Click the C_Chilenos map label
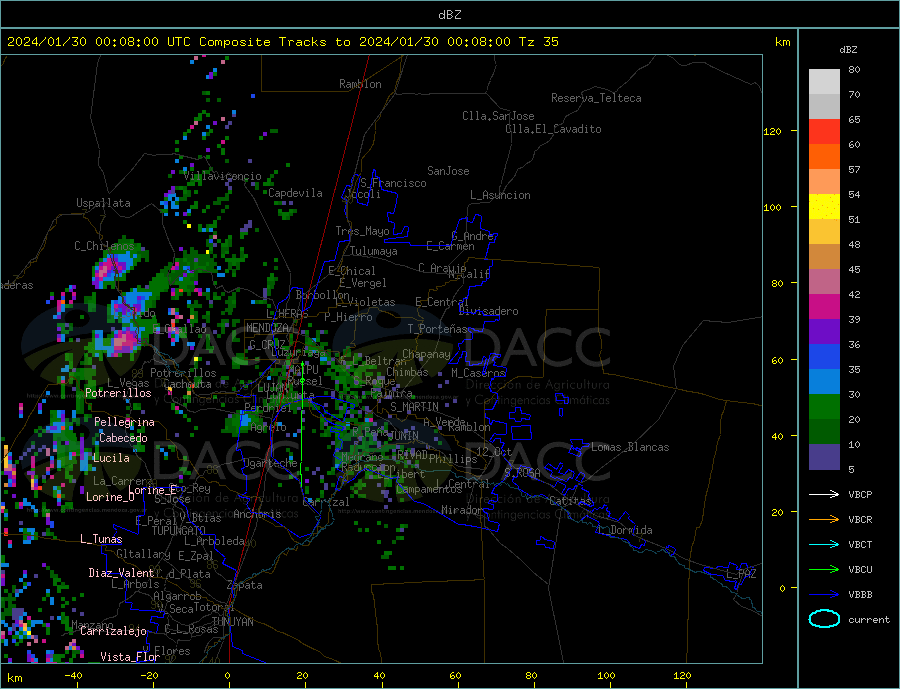This screenshot has height=689, width=900. (104, 246)
